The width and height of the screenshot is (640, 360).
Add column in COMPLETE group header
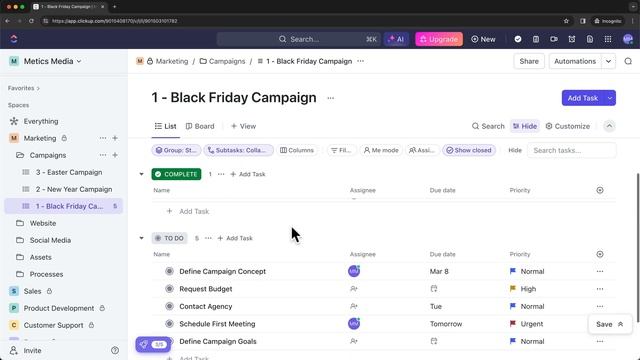click(600, 190)
